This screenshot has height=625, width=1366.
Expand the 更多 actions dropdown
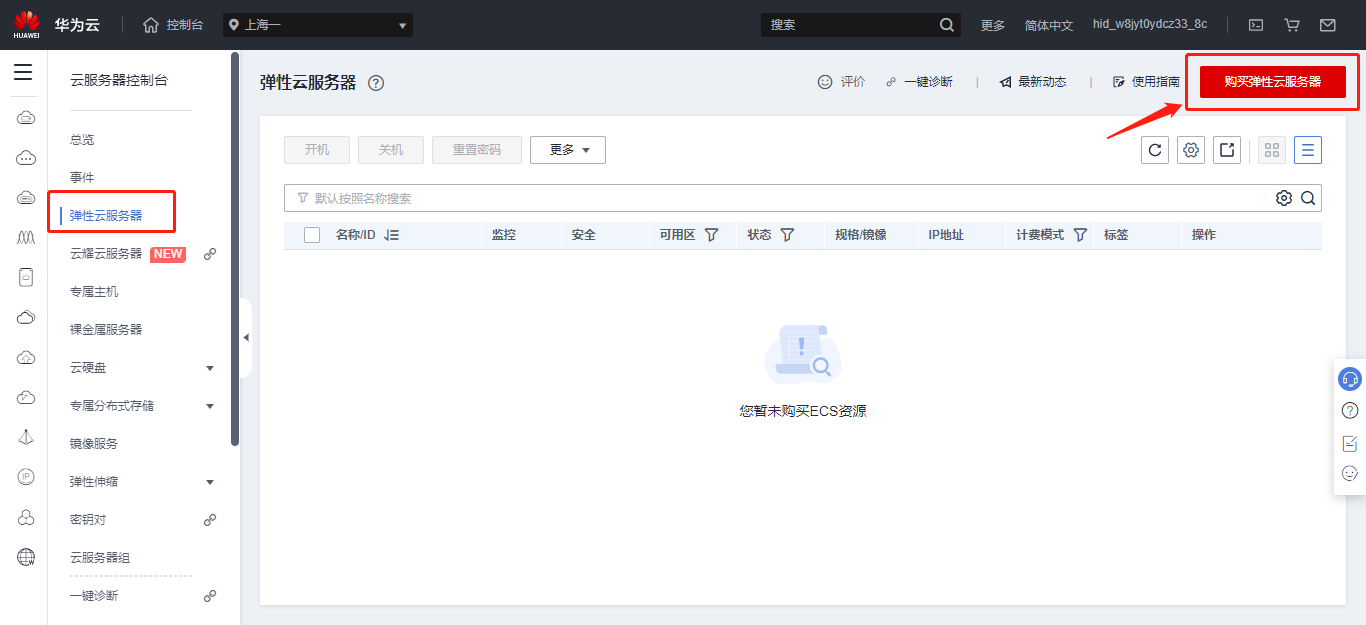point(567,149)
